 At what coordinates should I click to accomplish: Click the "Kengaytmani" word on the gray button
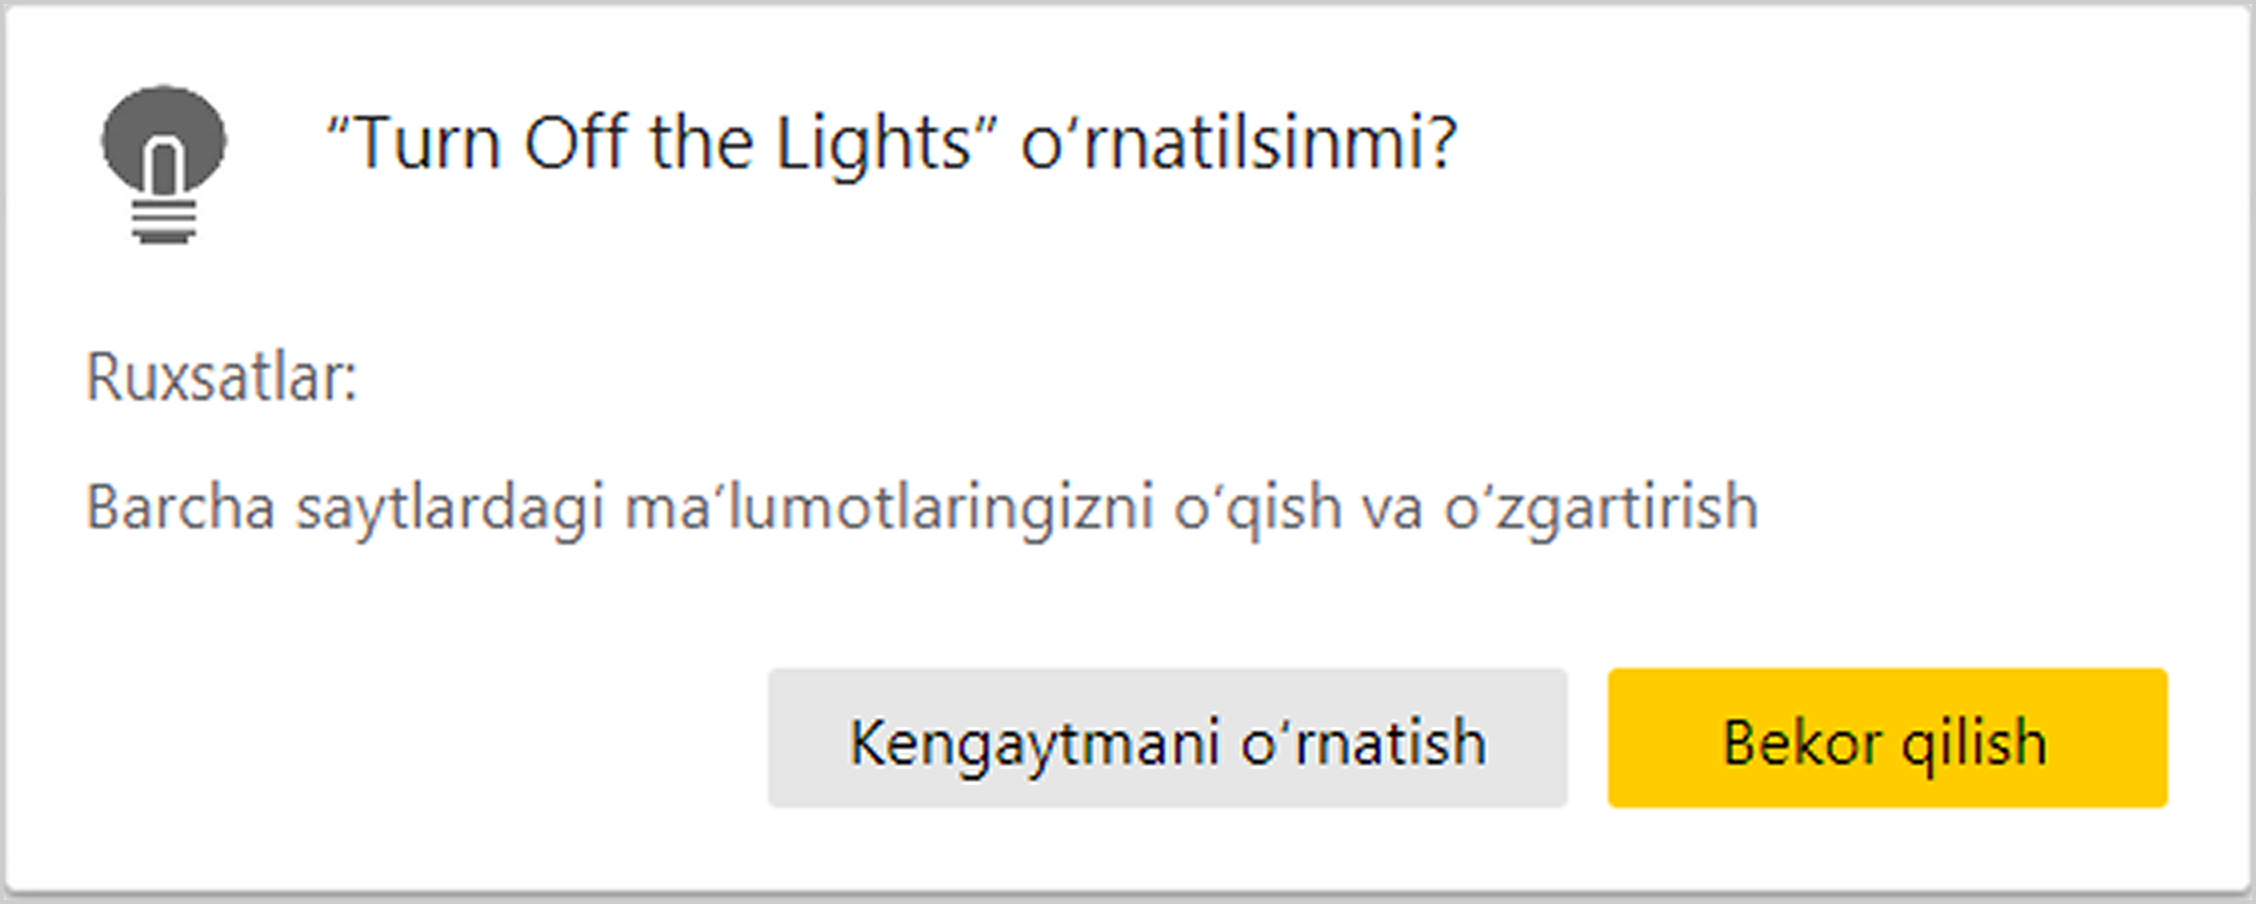click(1034, 743)
